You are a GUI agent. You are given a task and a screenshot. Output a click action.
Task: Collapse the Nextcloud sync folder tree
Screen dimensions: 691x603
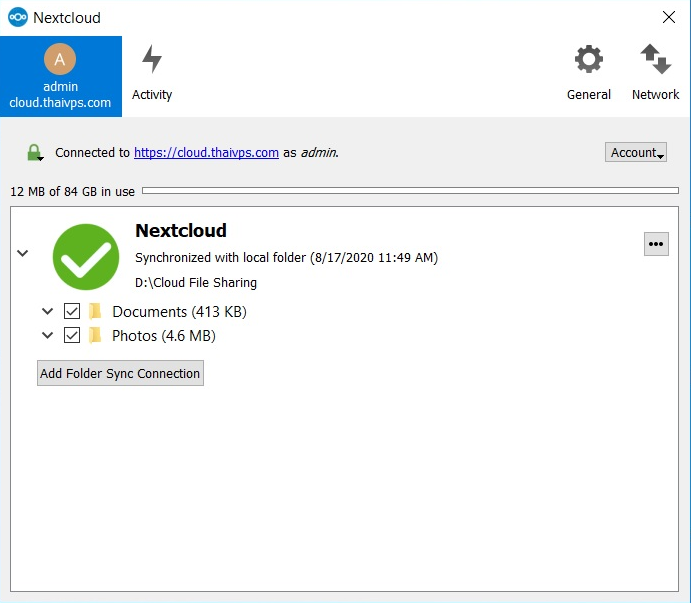tap(23, 254)
